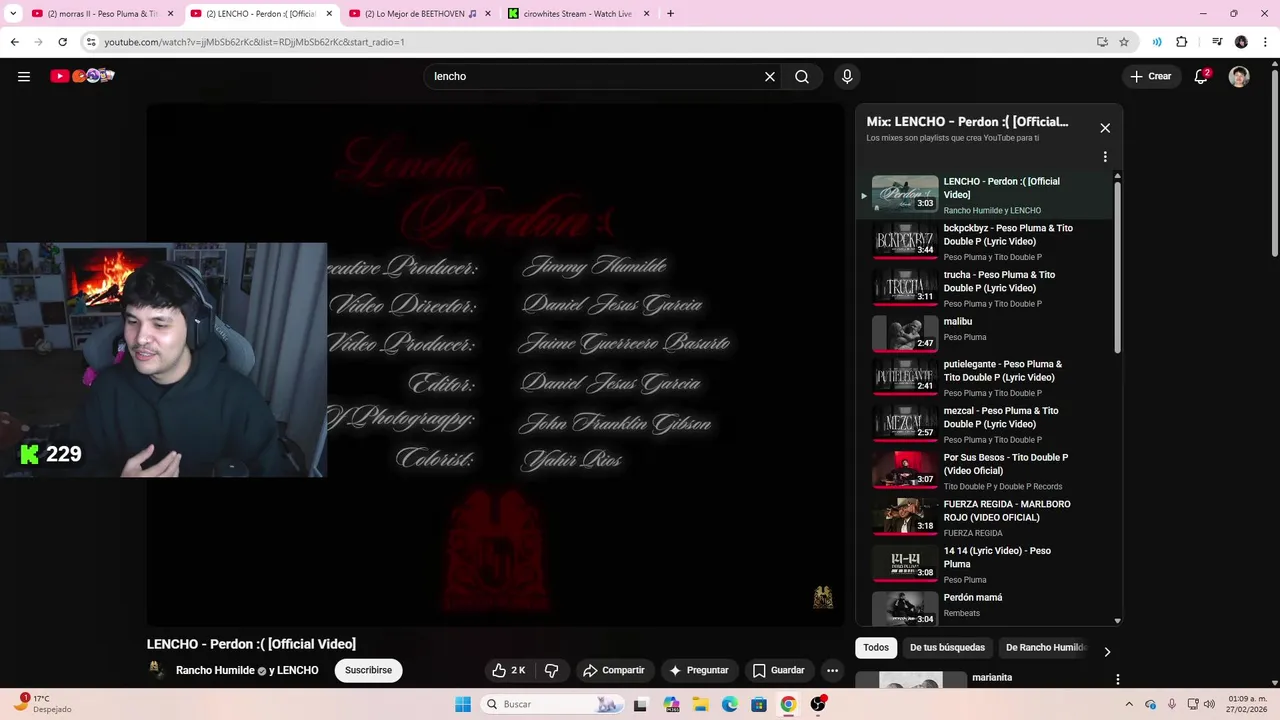This screenshot has height=720, width=1280.
Task: Open a new browser tab
Action: coord(670,14)
